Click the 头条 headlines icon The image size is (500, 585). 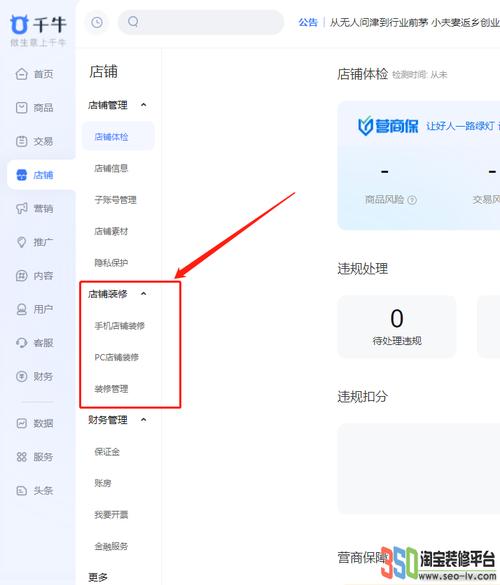(x=22, y=490)
